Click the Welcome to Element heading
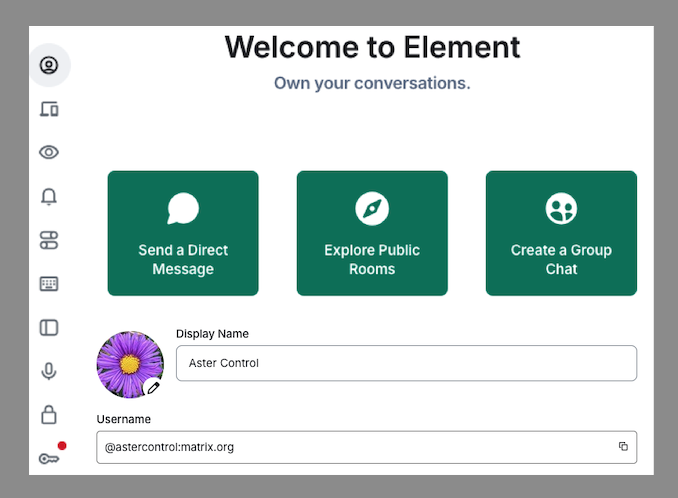This screenshot has width=678, height=498. 372,47
